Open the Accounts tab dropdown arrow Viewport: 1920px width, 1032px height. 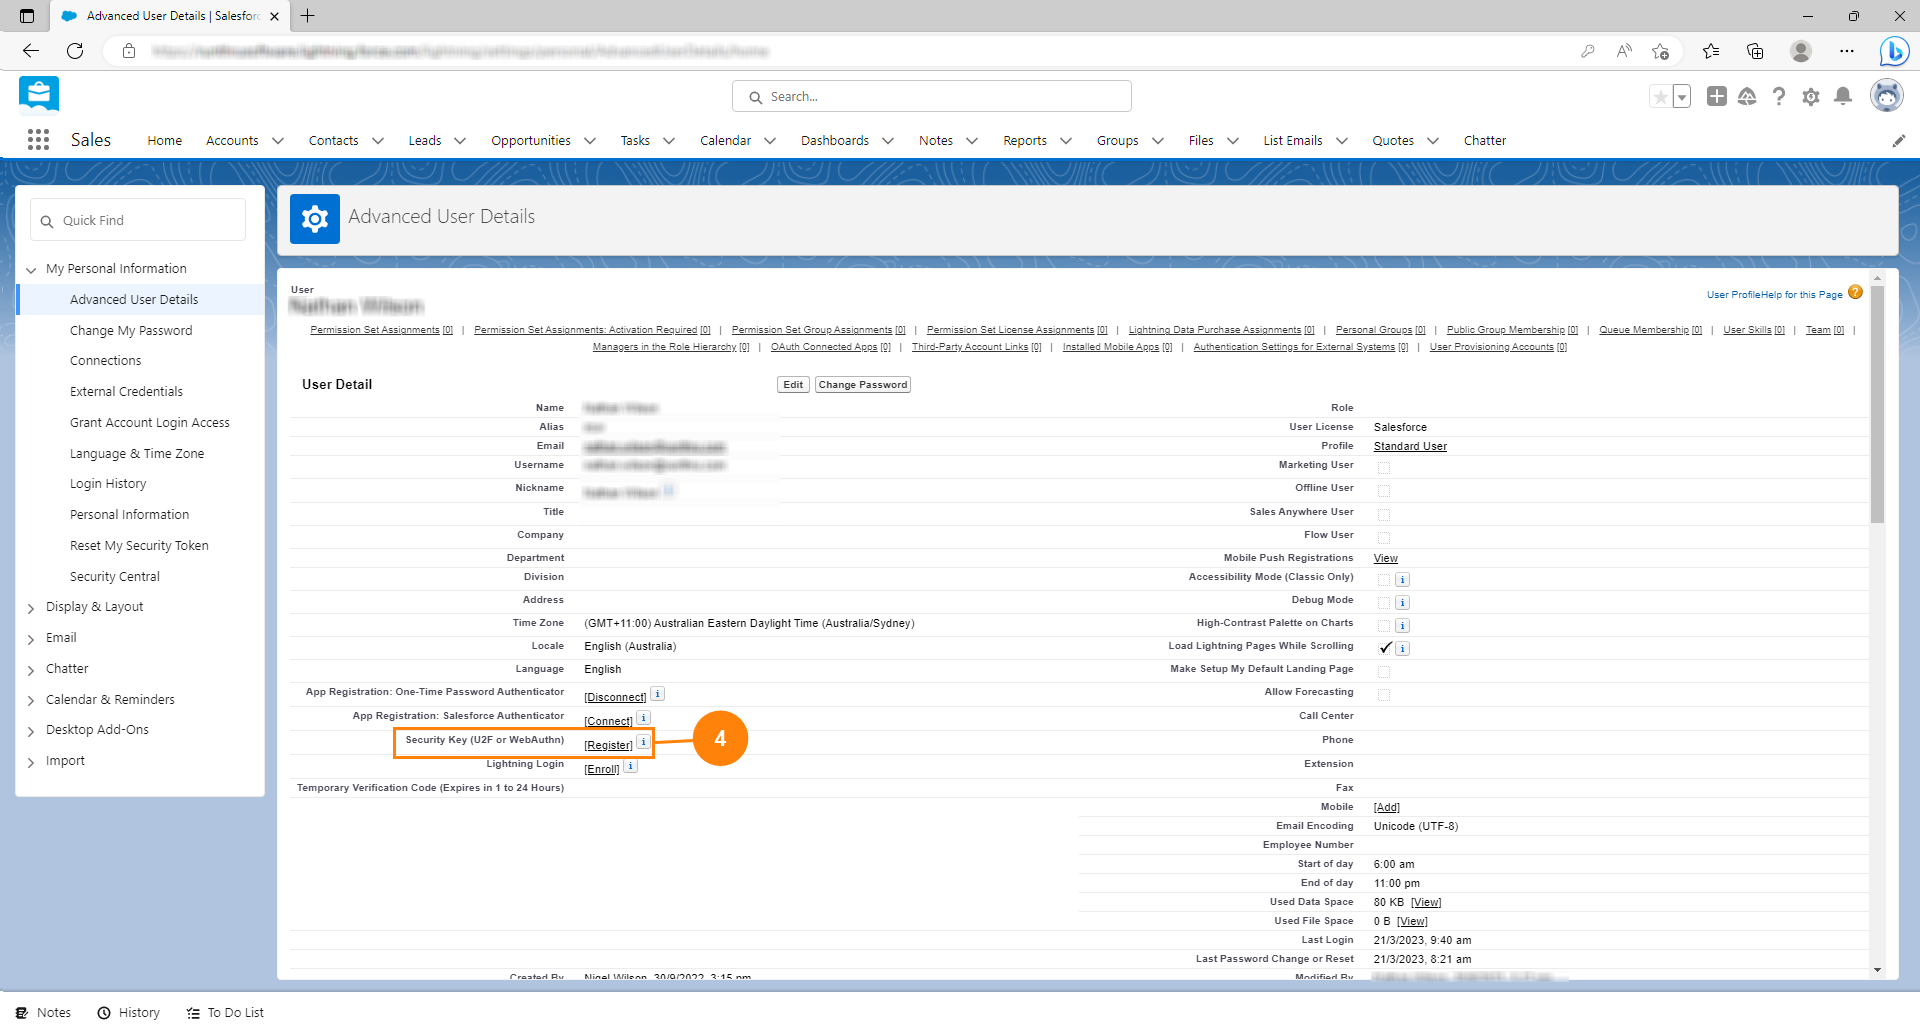pyautogui.click(x=278, y=141)
